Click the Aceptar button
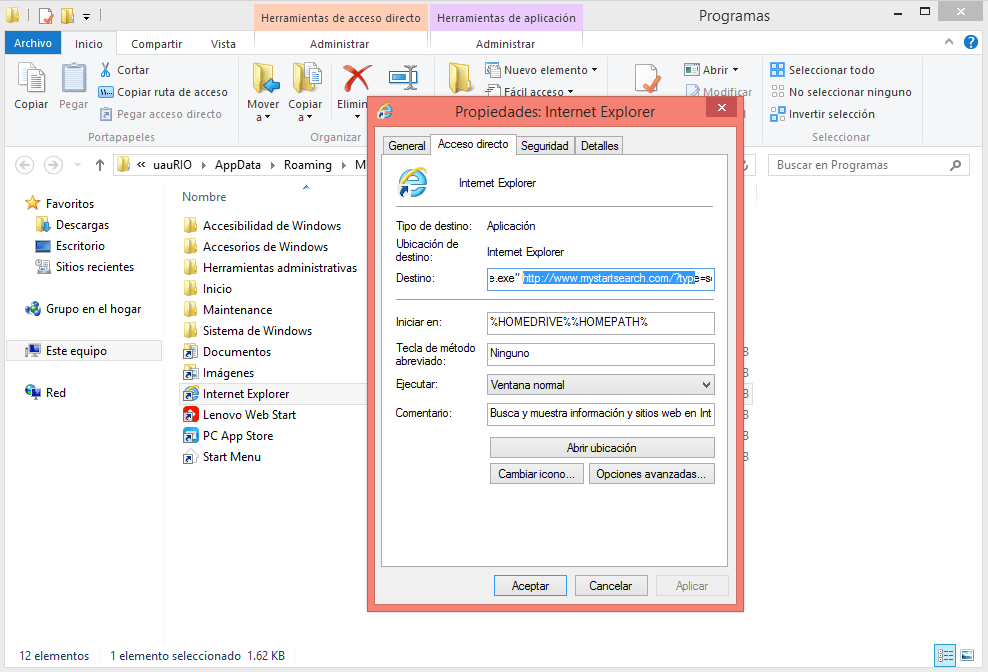This screenshot has height=672, width=988. (x=530, y=586)
